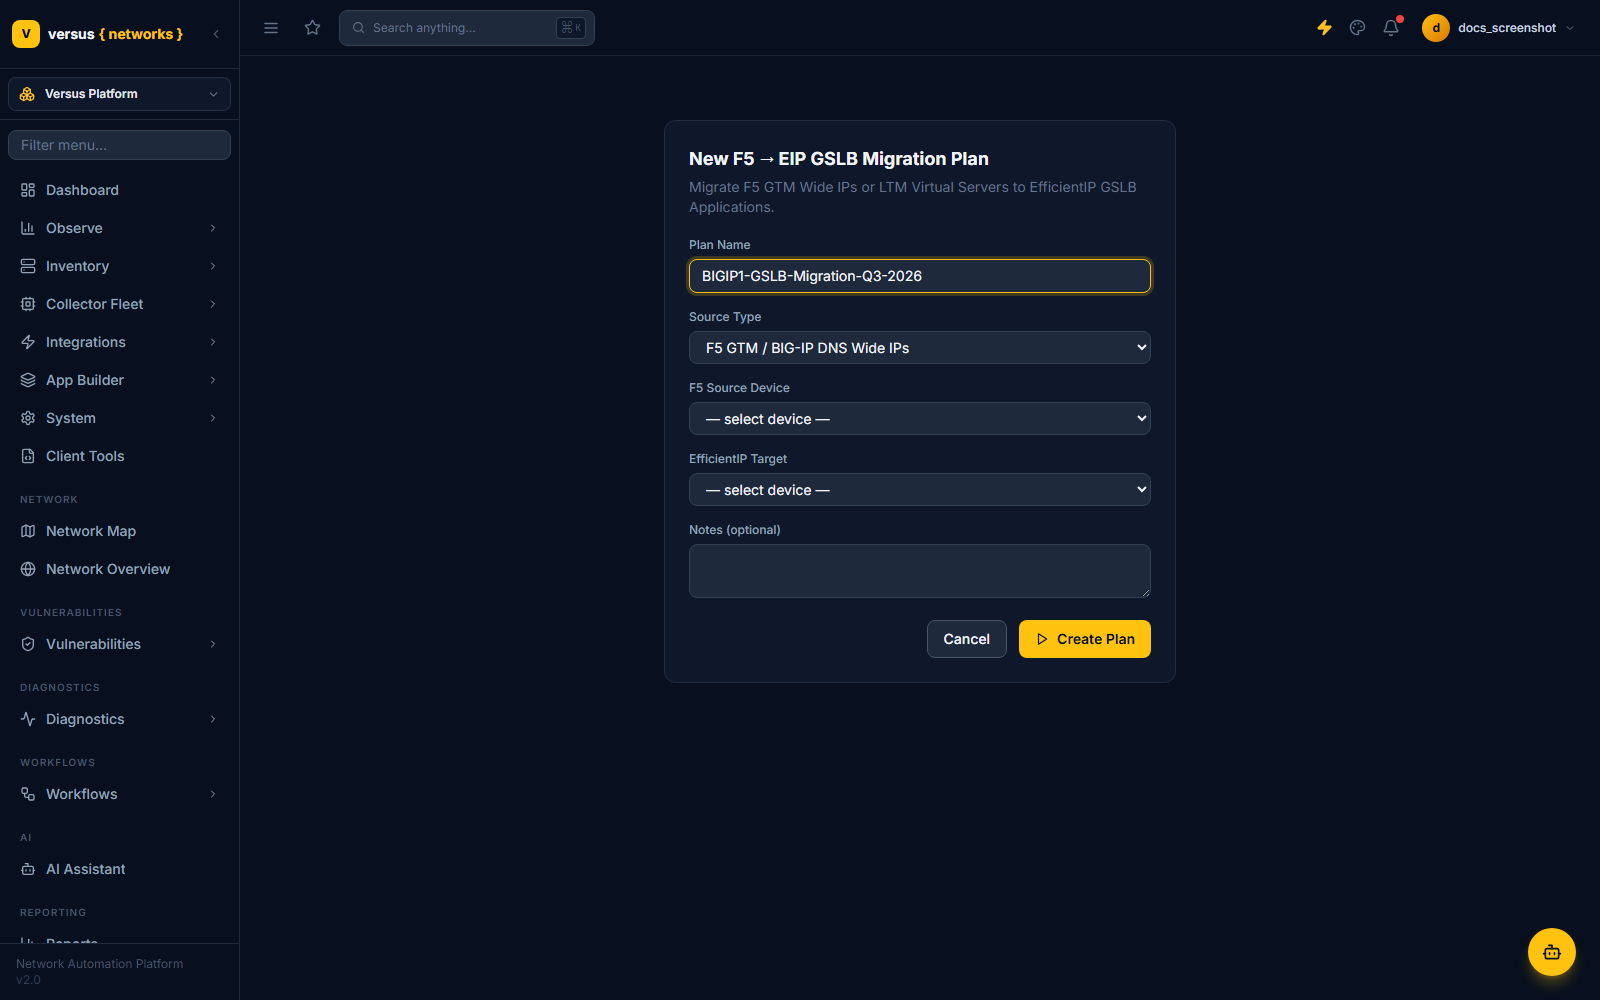This screenshot has height=1000, width=1600.
Task: Collapse the sidebar using the chevron icon
Action: (216, 34)
